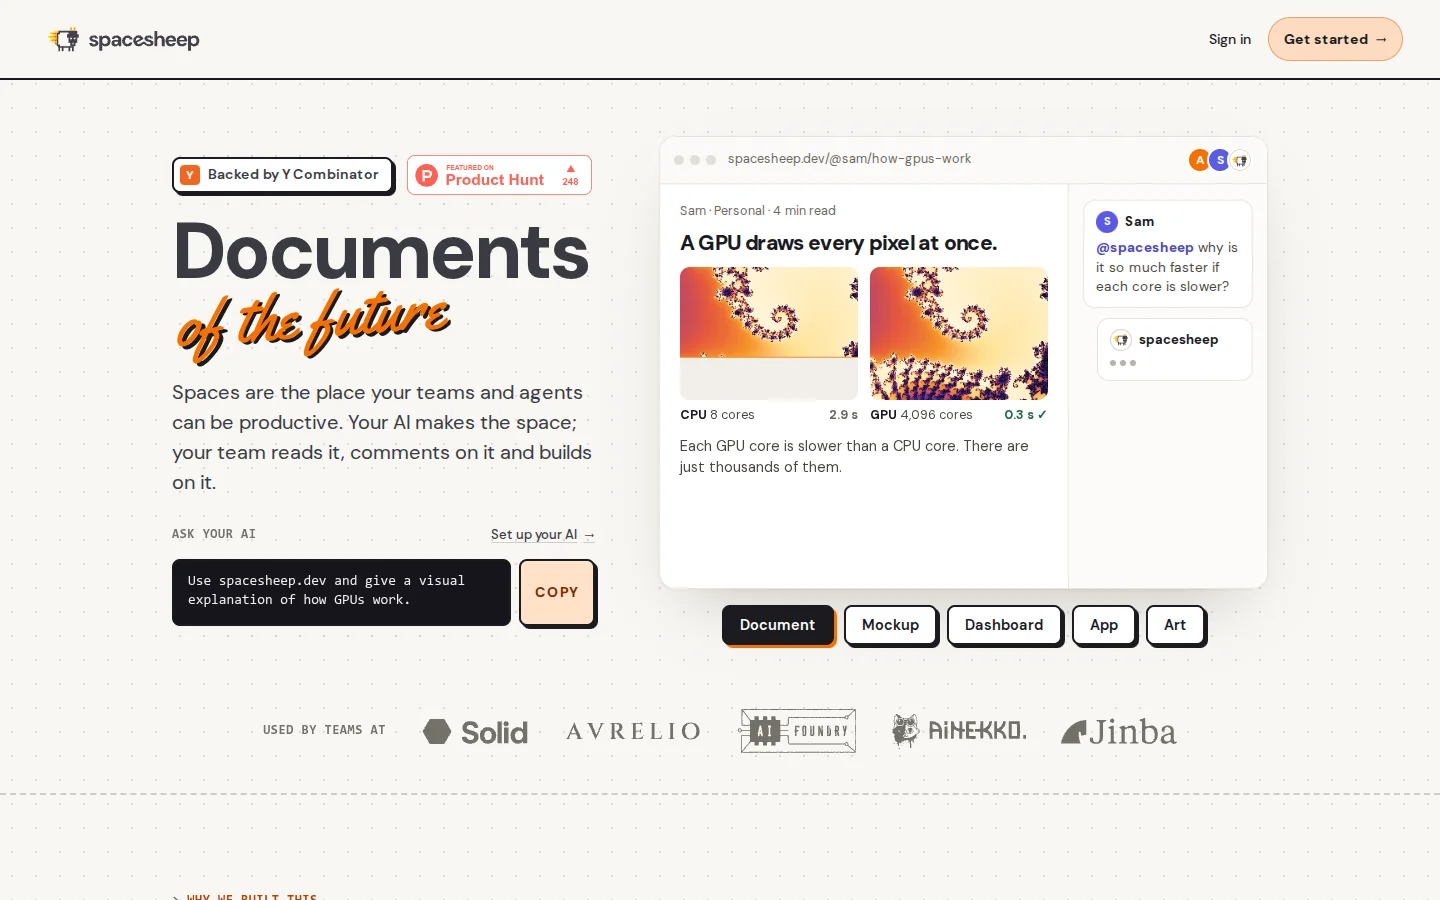Click the typing dots in spacesheep reply
The height and width of the screenshot is (900, 1440).
[x=1122, y=363]
